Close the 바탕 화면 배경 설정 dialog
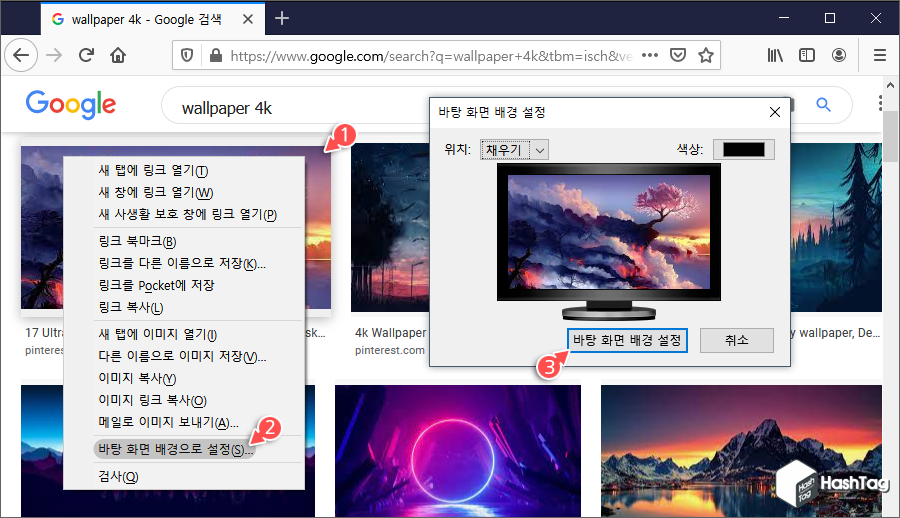 pos(775,112)
